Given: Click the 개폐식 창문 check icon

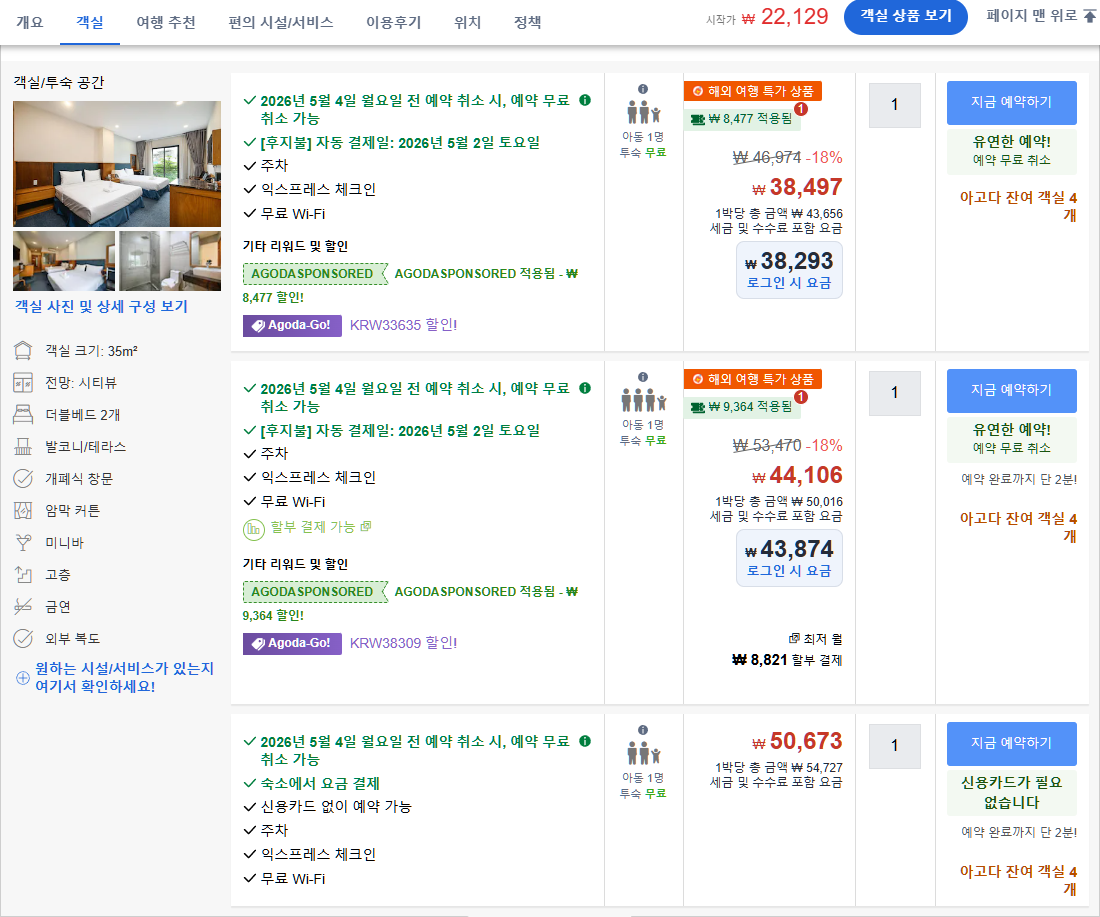Looking at the screenshot, I should tap(23, 478).
